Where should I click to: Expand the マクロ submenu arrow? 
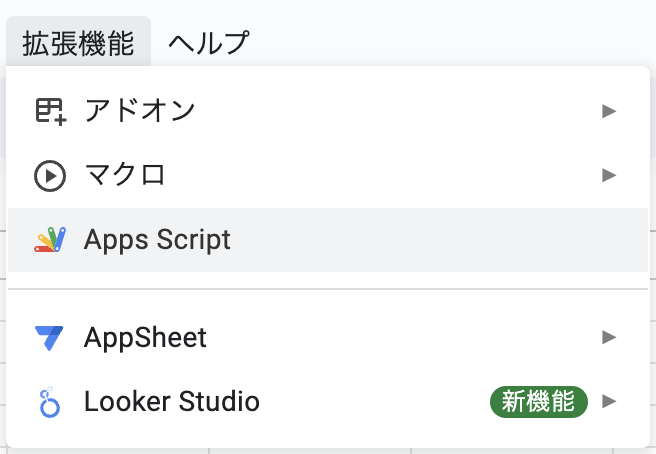(x=609, y=175)
